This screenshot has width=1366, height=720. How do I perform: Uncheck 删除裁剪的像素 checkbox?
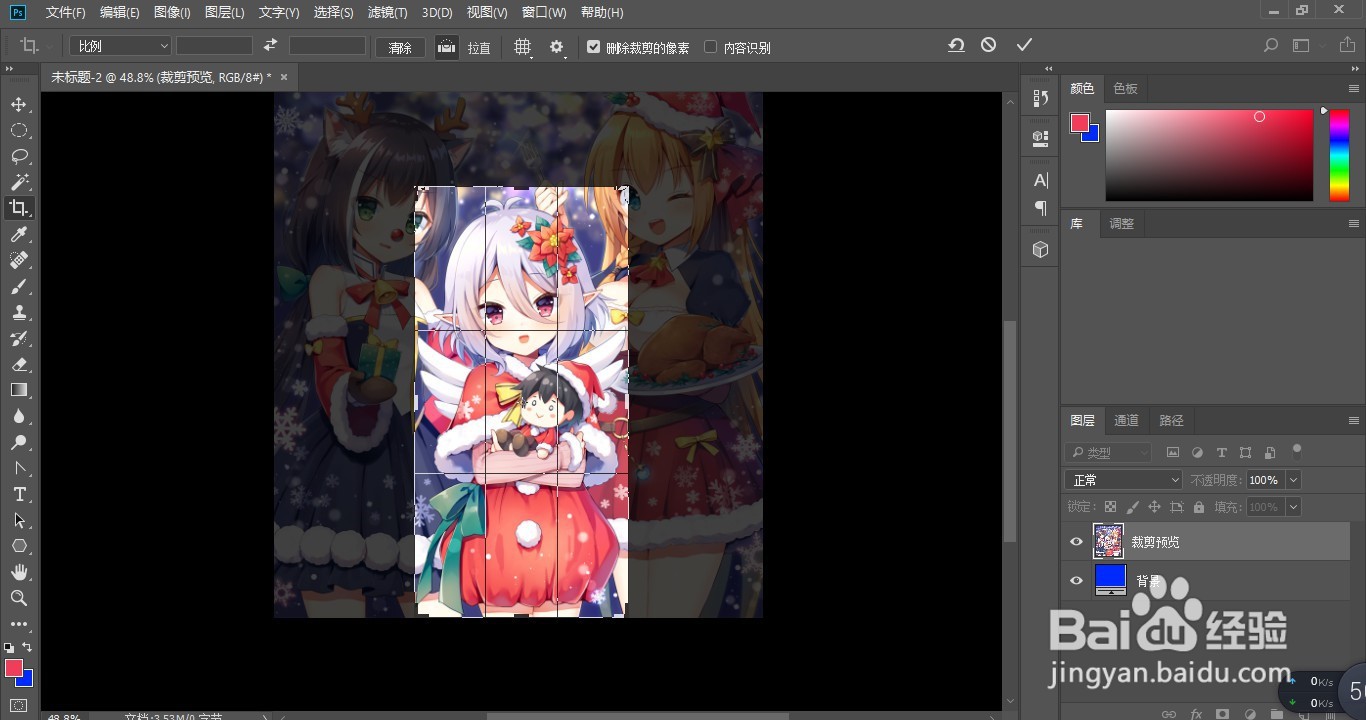coord(594,47)
